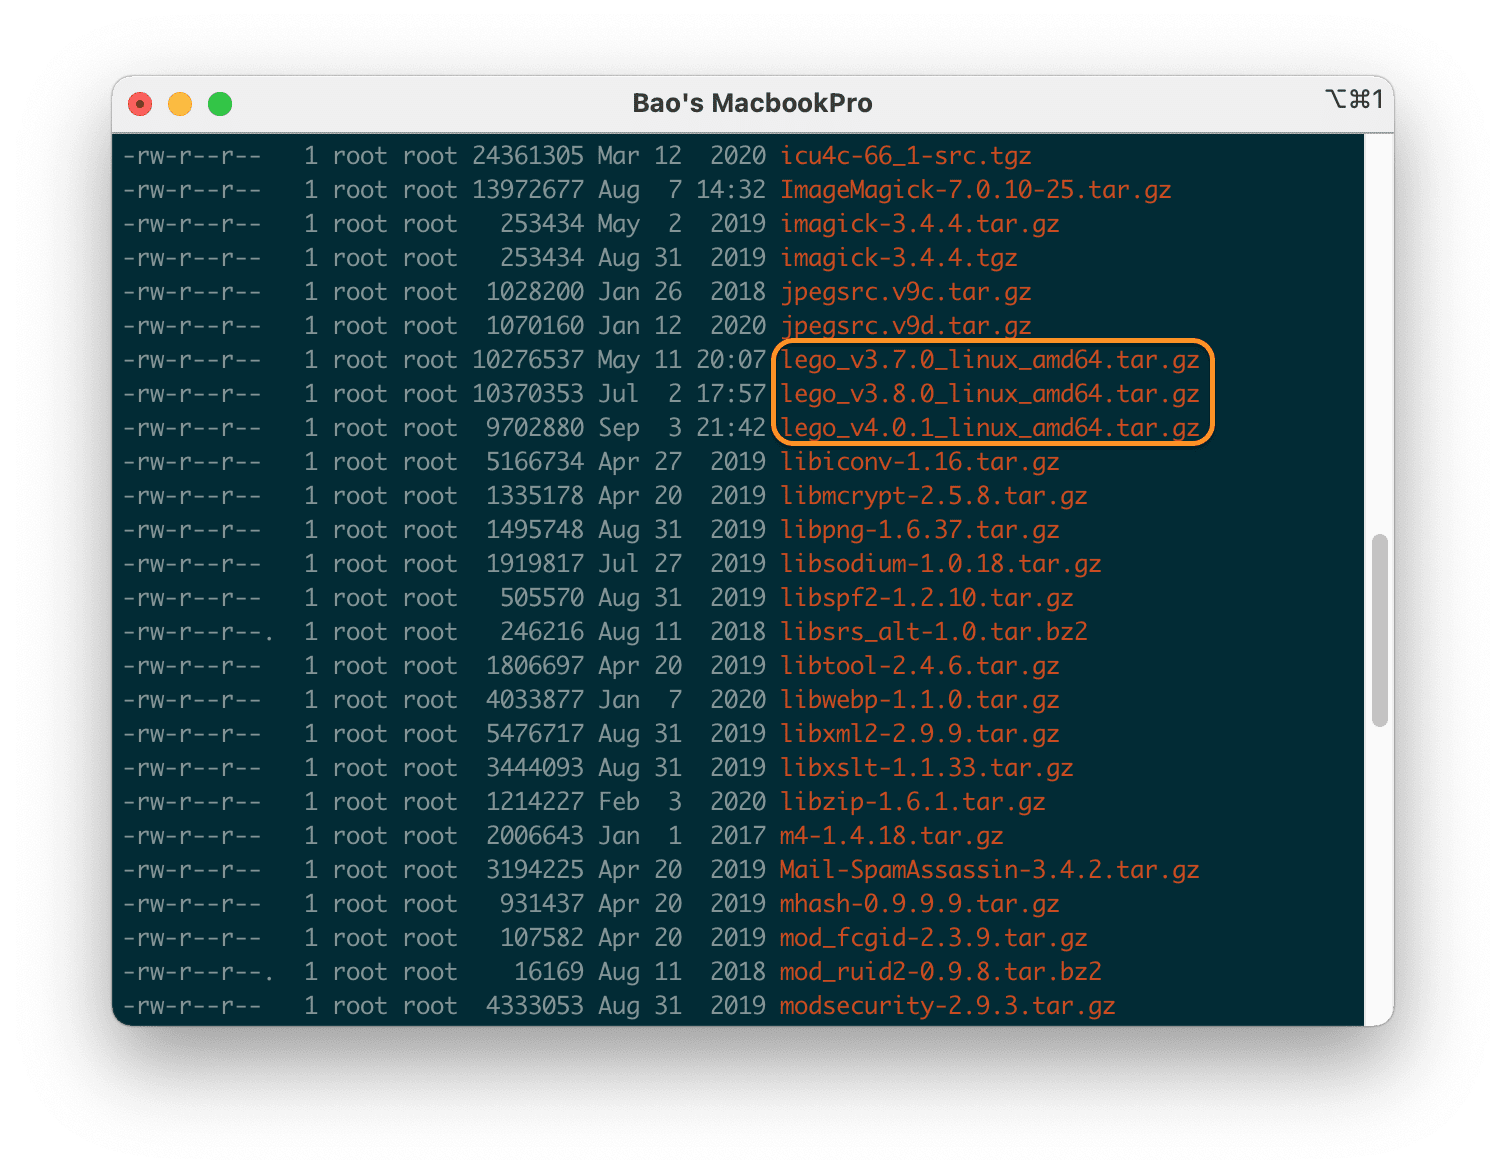The width and height of the screenshot is (1506, 1174).
Task: Select the highlighted lego_v4.0.1_linux_amd64.tar.gz entry
Action: click(x=989, y=427)
